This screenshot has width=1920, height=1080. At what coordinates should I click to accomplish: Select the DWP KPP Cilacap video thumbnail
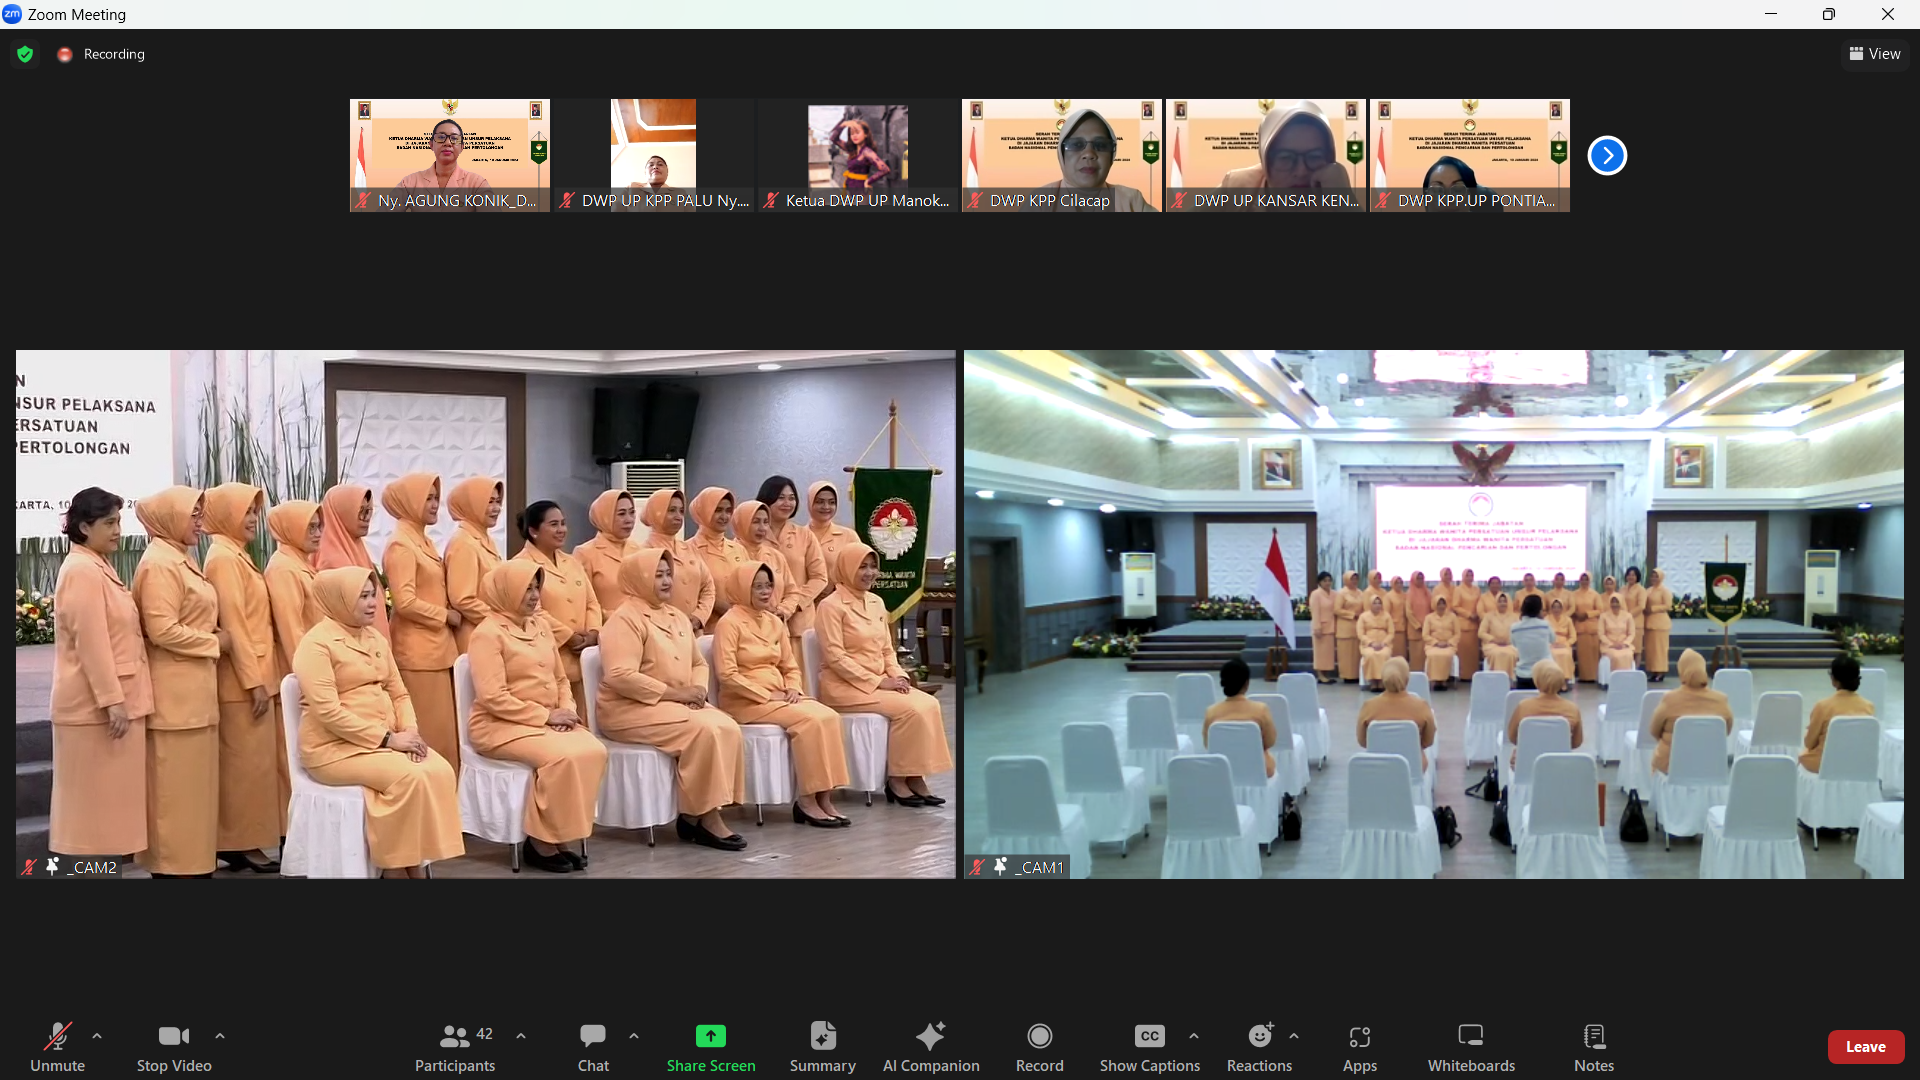(1061, 155)
